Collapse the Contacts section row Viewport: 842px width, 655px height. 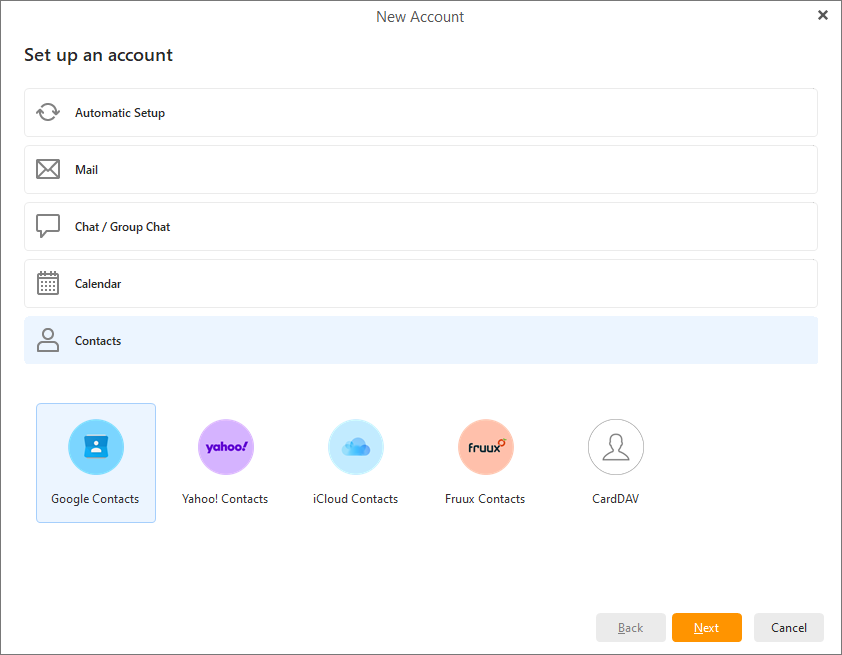click(x=420, y=341)
